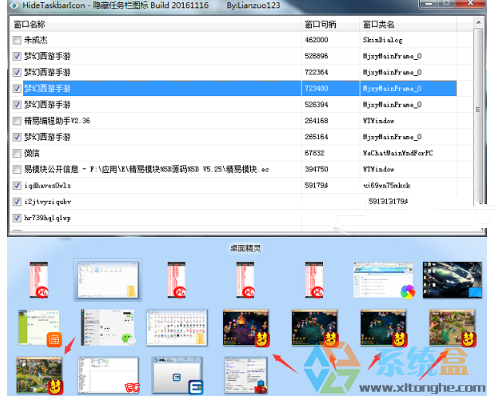Select the iqdhaves0wls window name
The image size is (496, 400).
(47, 186)
